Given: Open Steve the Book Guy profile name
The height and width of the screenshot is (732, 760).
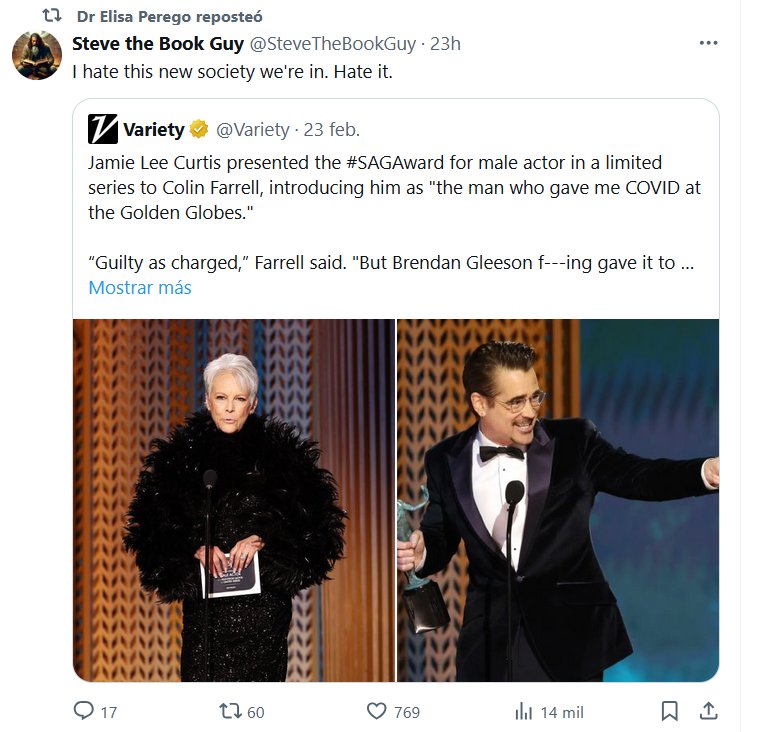Looking at the screenshot, I should pos(158,44).
